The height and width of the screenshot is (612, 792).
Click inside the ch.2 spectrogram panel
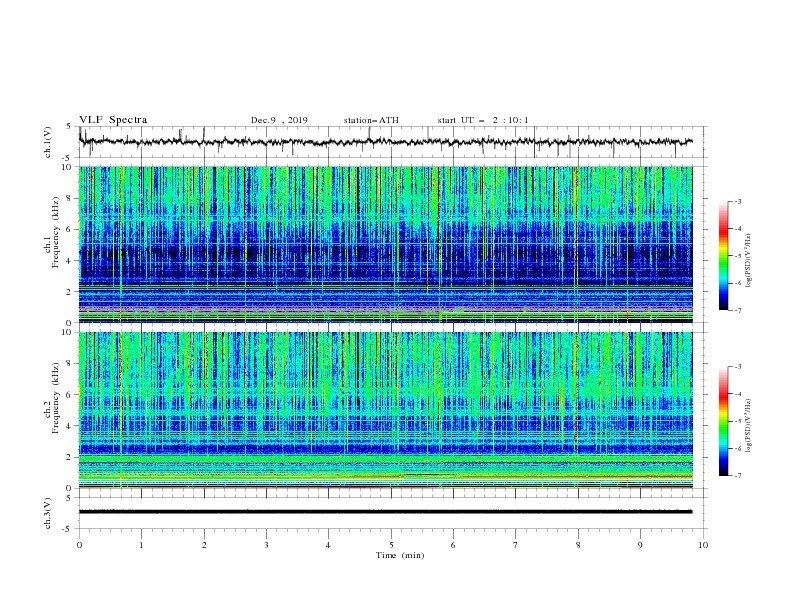(385, 410)
